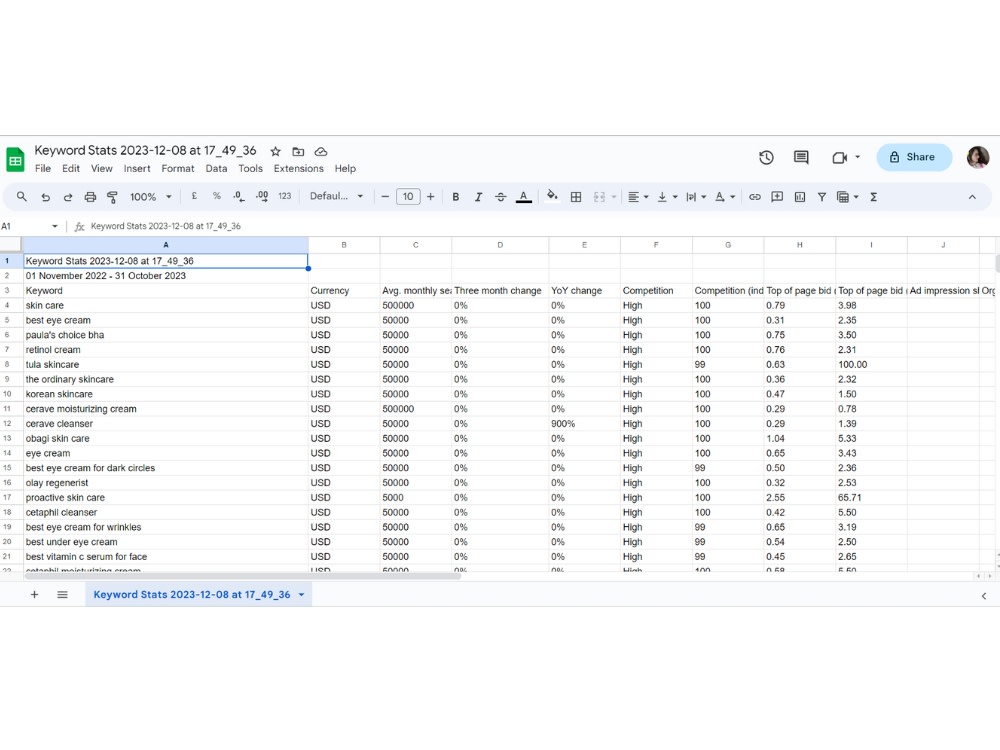
Task: Print the spreadsheet
Action: tap(90, 197)
